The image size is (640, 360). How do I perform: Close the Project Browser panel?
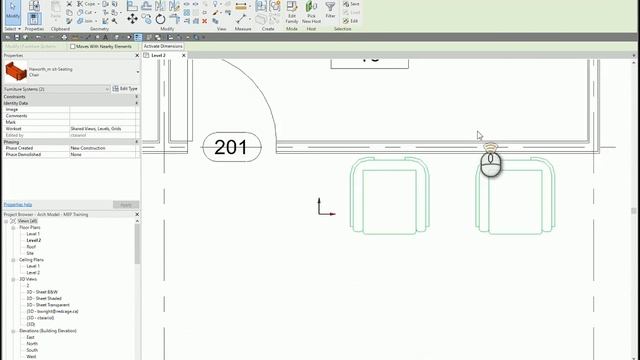[137, 214]
